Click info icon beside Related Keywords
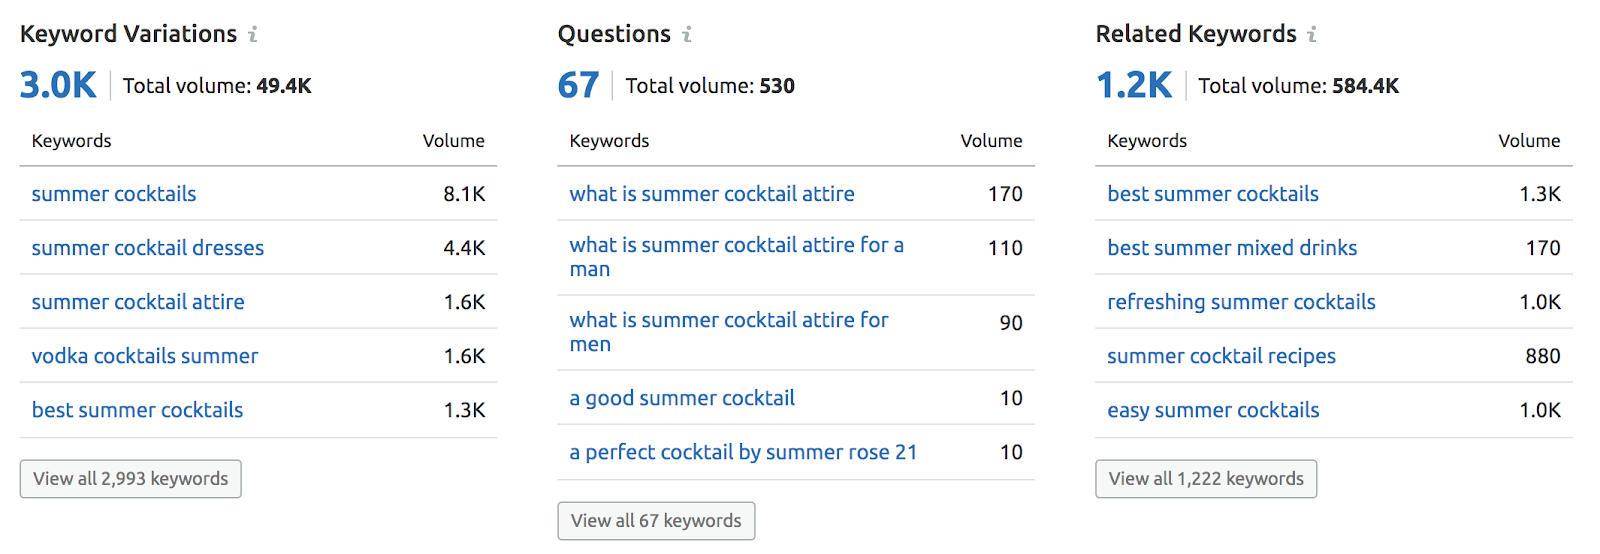Viewport: 1600px width, 554px height. [x=1312, y=35]
